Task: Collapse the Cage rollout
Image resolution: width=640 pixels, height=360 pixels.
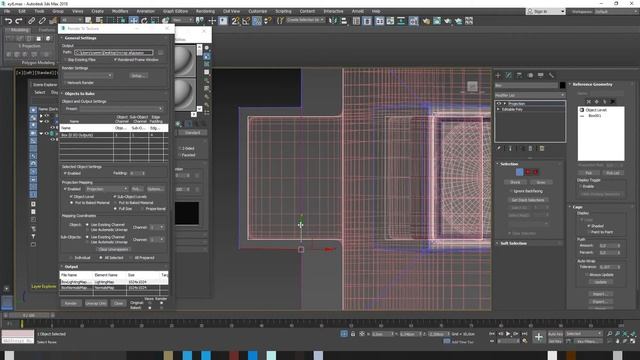Action: tap(577, 207)
